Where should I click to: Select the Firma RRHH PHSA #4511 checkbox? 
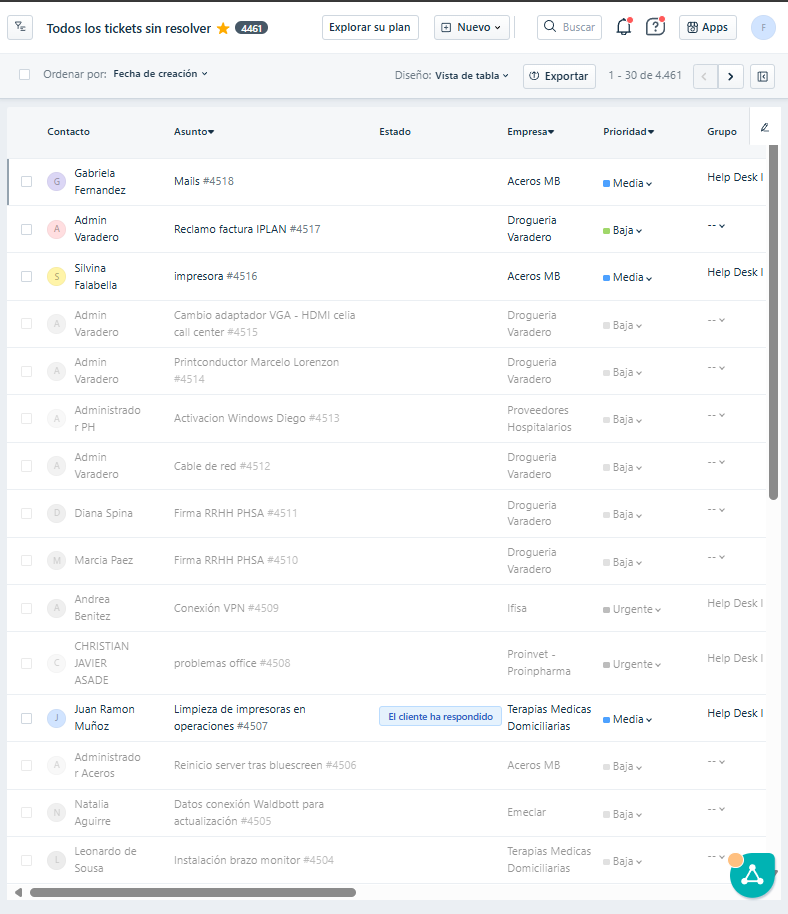tap(26, 513)
